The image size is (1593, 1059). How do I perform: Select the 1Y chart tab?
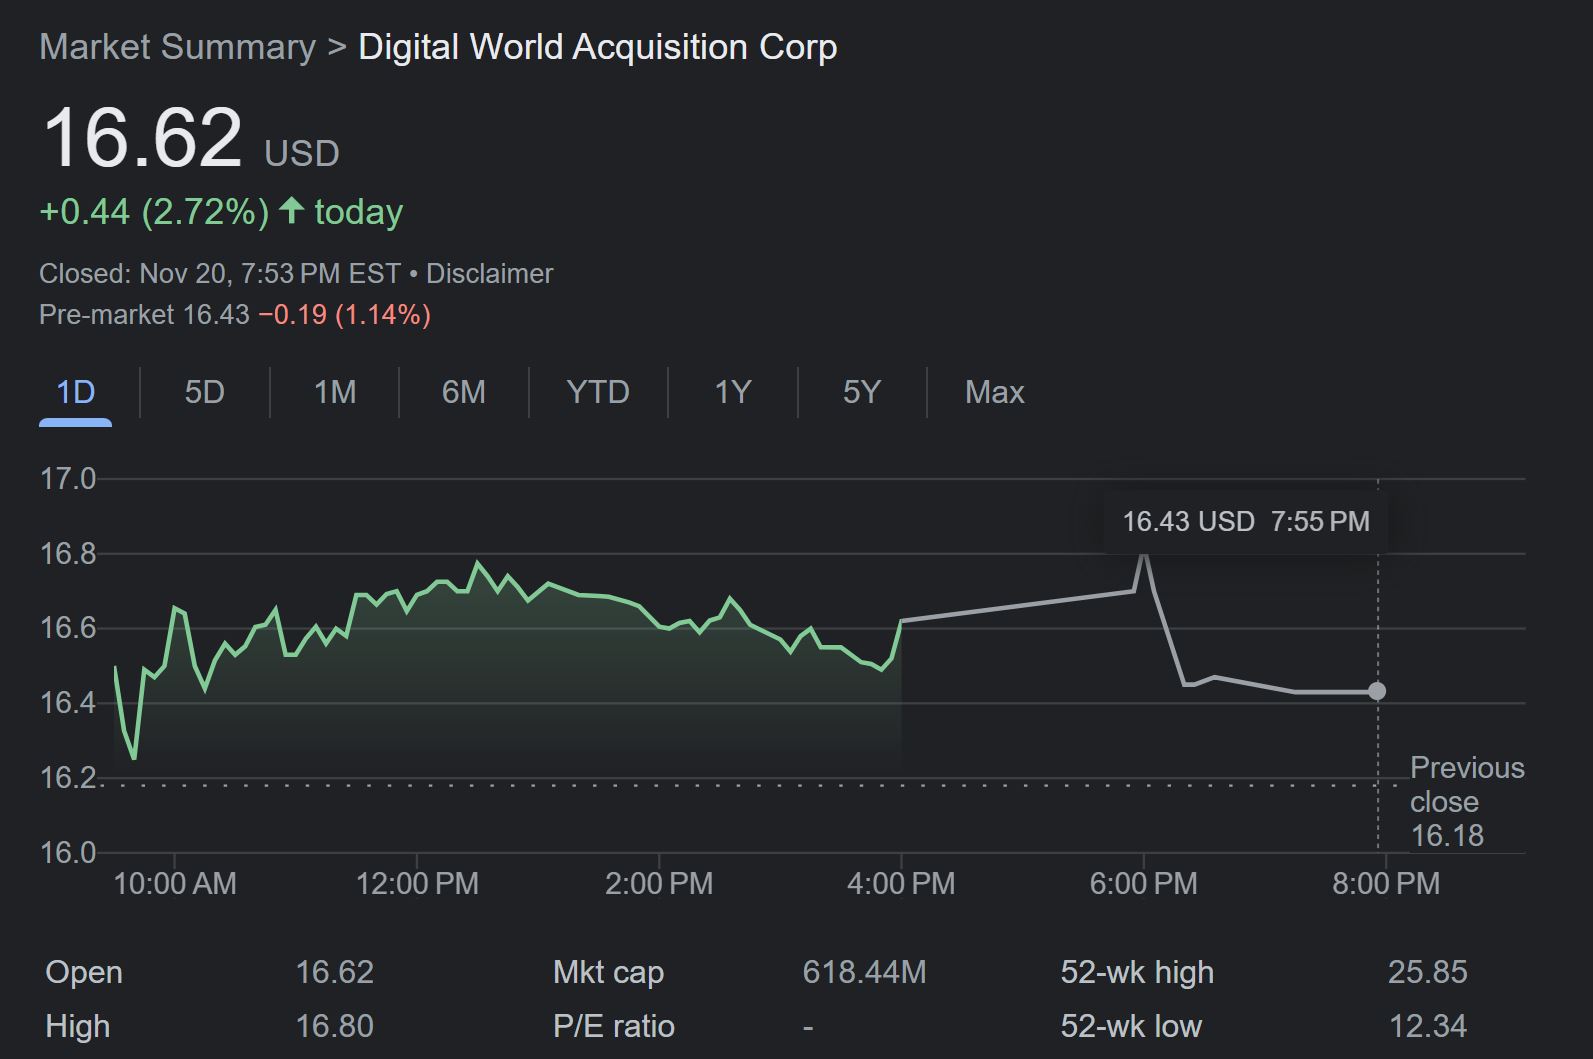click(733, 392)
